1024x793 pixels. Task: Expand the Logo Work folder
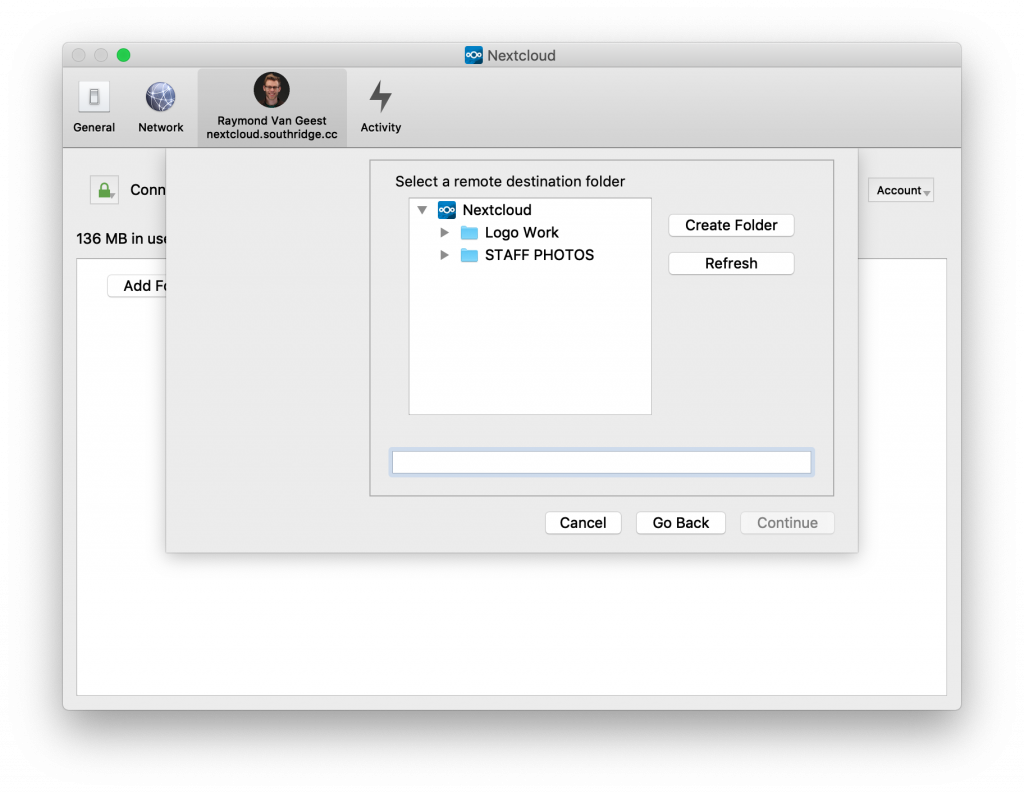pos(445,233)
